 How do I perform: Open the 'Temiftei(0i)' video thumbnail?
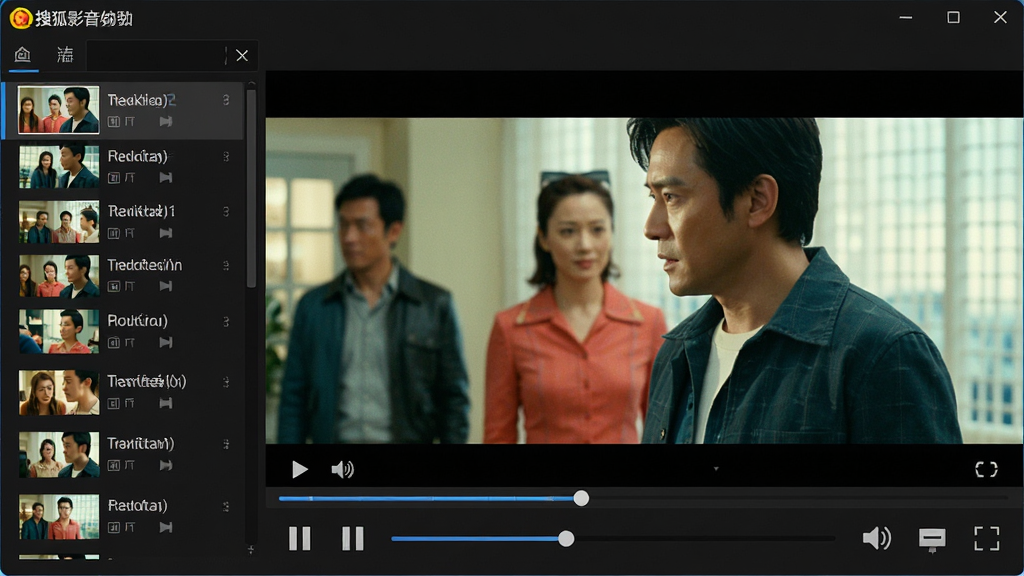pyautogui.click(x=59, y=392)
